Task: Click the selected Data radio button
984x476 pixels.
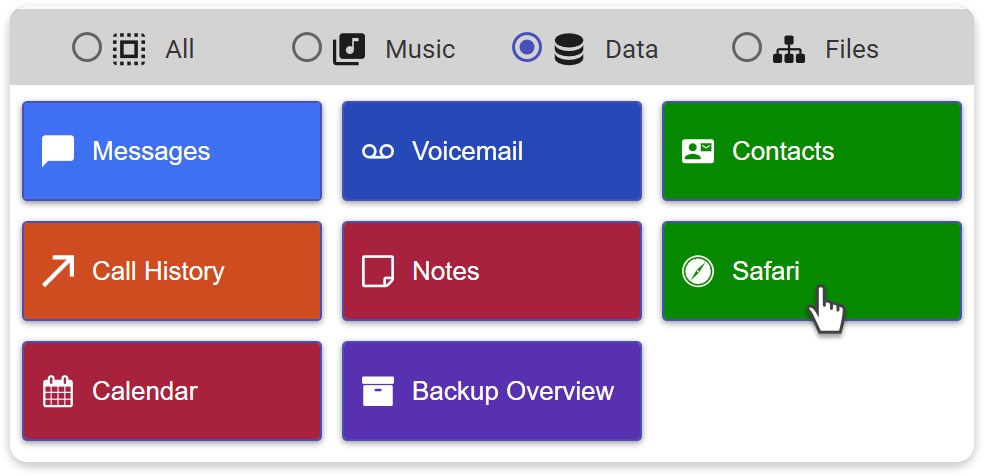Action: pos(527,48)
